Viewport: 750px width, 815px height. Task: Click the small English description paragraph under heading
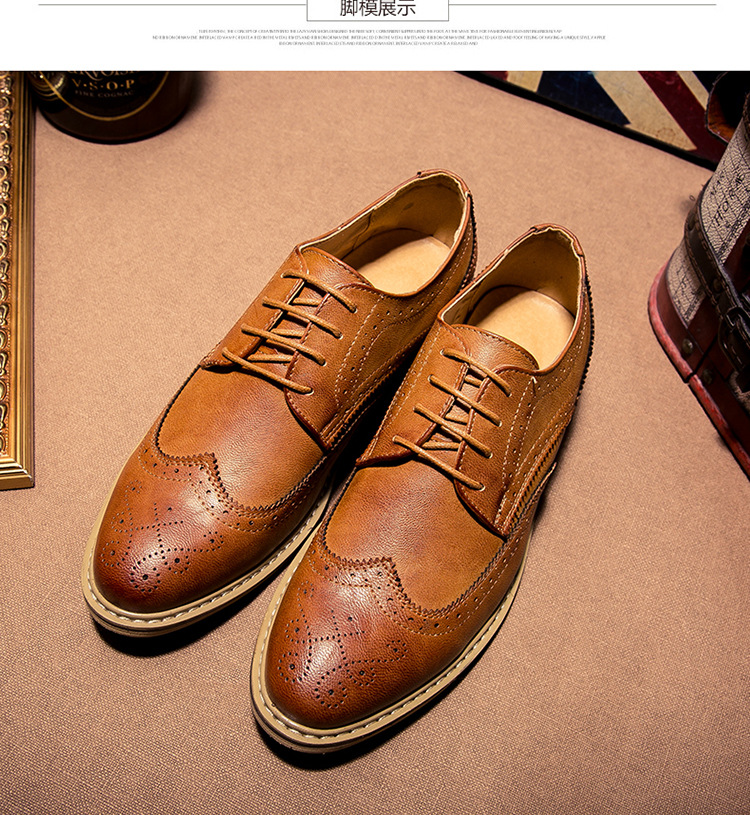379,37
